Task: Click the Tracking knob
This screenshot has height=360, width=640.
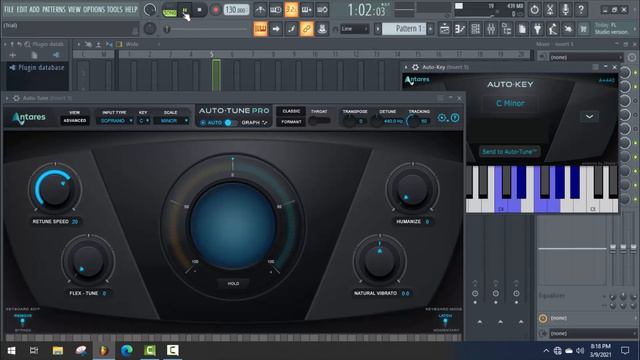Action: [x=412, y=121]
